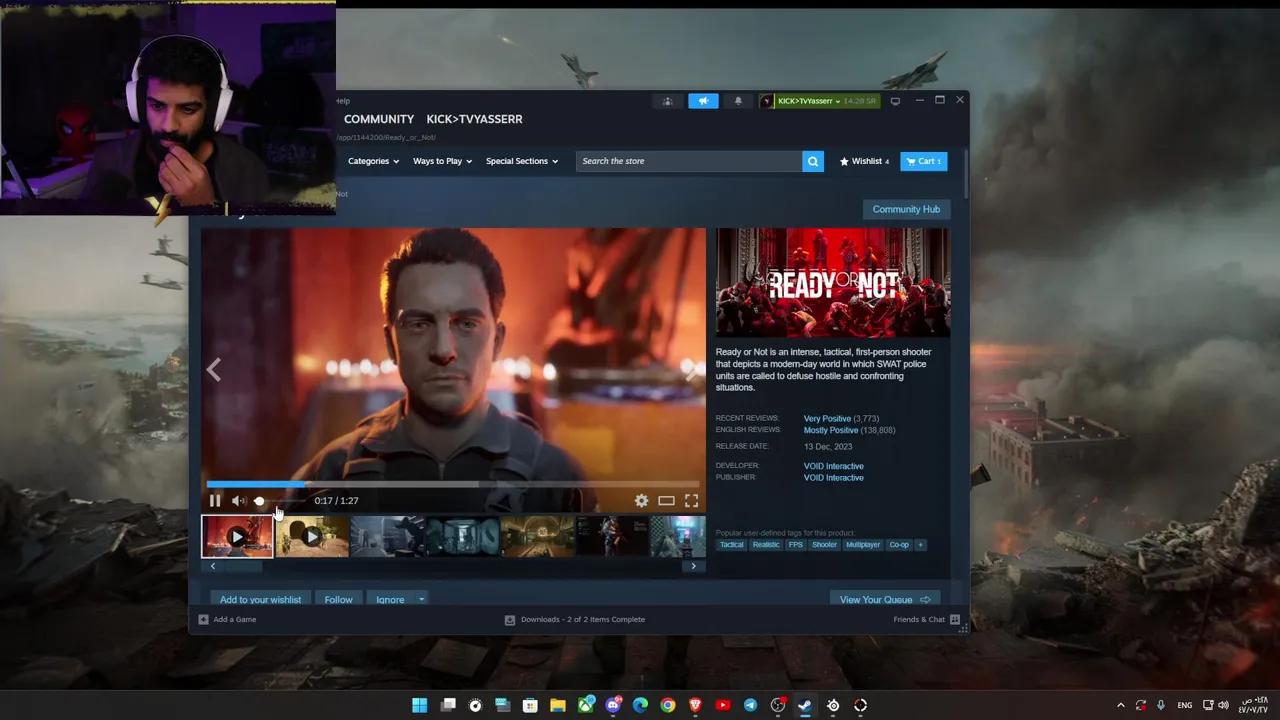This screenshot has height=720, width=1280.
Task: Open the Mostly Positive English reviews link
Action: tap(831, 430)
